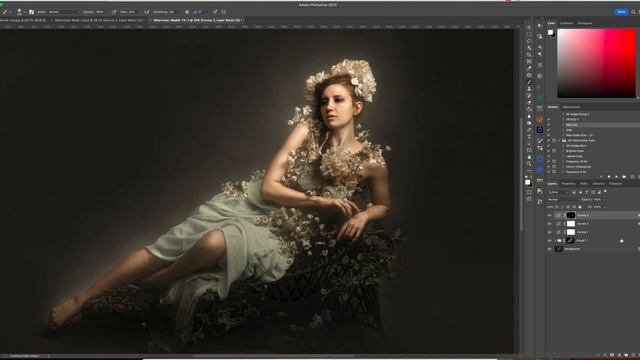This screenshot has height=360, width=640.
Task: Switch to the Adjustments tab
Action: tap(571, 107)
